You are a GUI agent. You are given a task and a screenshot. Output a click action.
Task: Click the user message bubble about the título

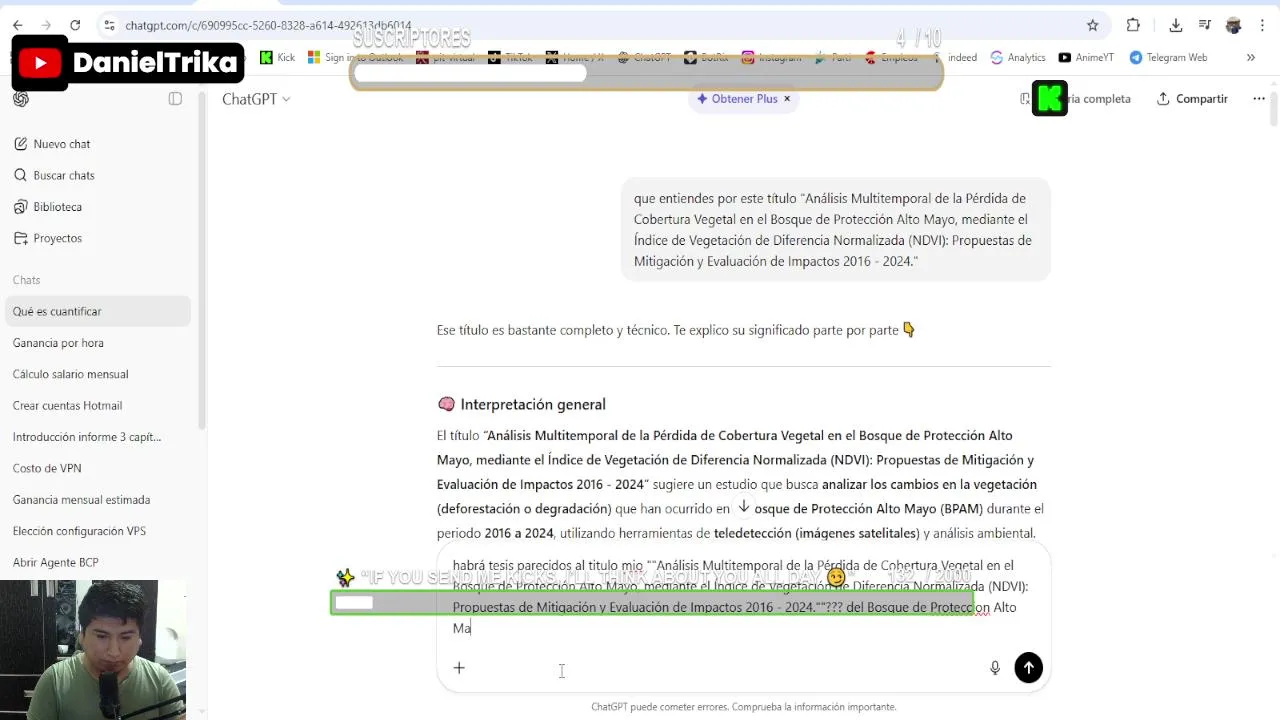(x=835, y=230)
